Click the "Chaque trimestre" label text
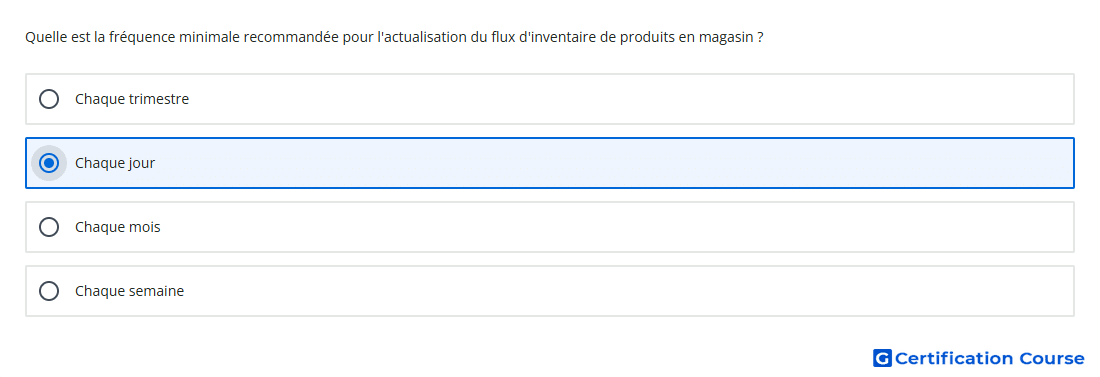 (x=132, y=99)
